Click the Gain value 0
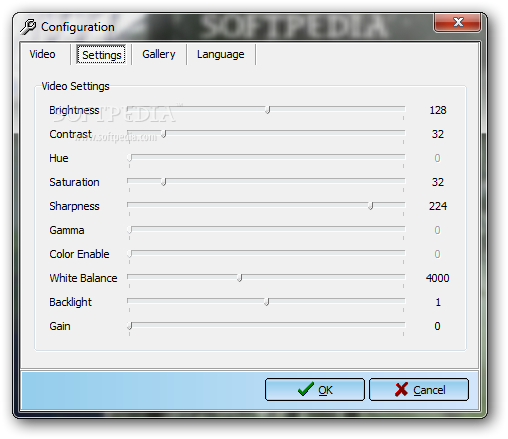508x439 pixels. 437,326
